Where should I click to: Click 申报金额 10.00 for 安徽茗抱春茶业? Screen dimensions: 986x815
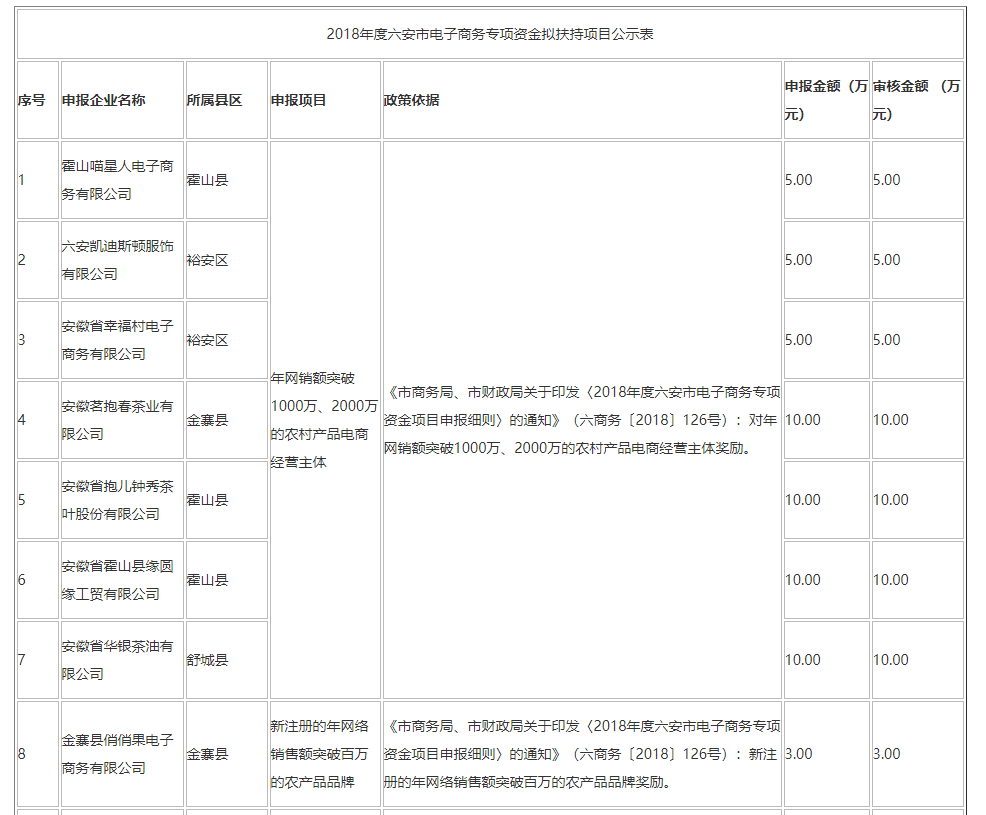(803, 420)
